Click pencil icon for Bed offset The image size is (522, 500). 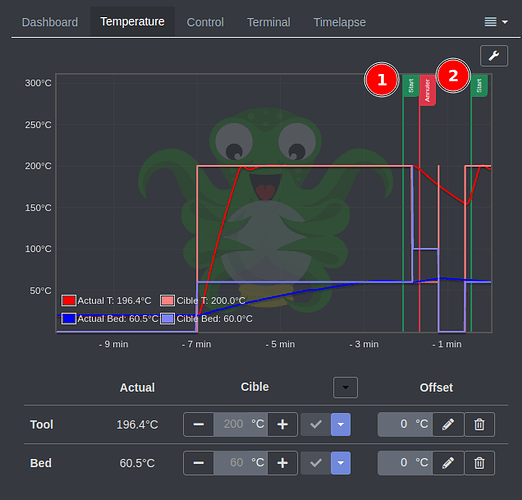pos(448,463)
